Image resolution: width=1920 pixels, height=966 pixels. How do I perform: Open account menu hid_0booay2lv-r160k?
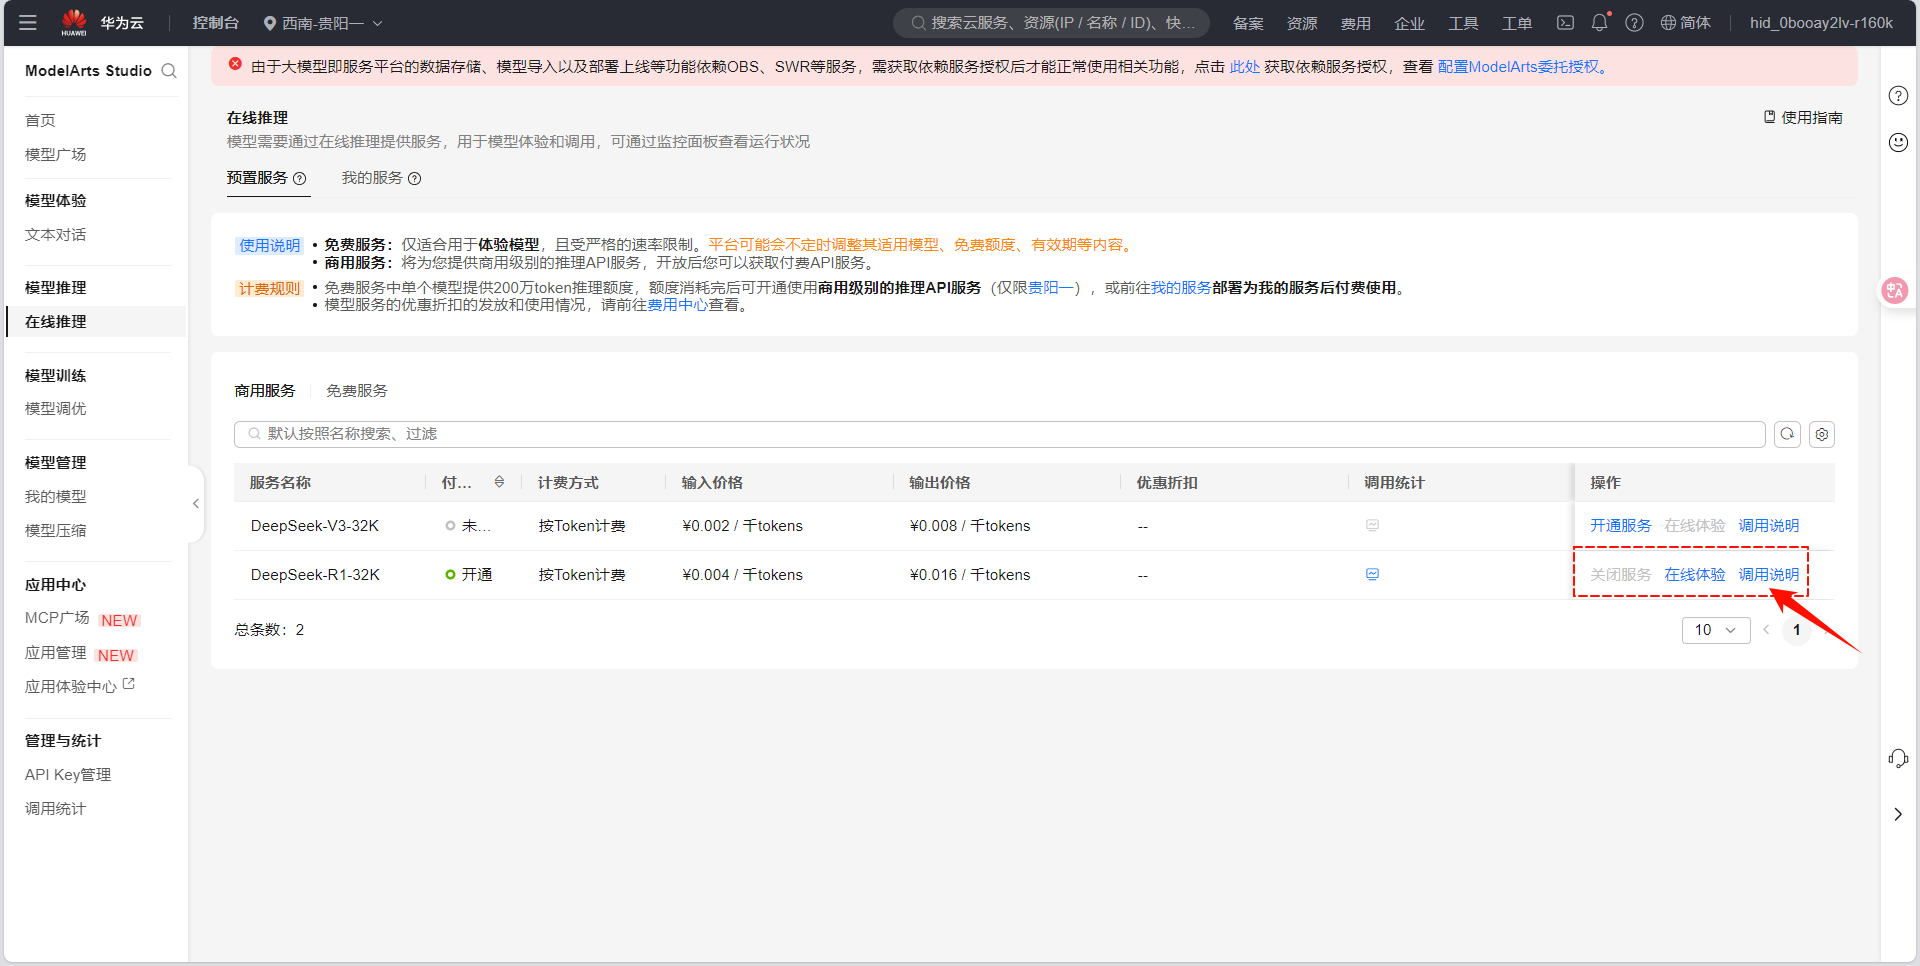(x=1821, y=22)
